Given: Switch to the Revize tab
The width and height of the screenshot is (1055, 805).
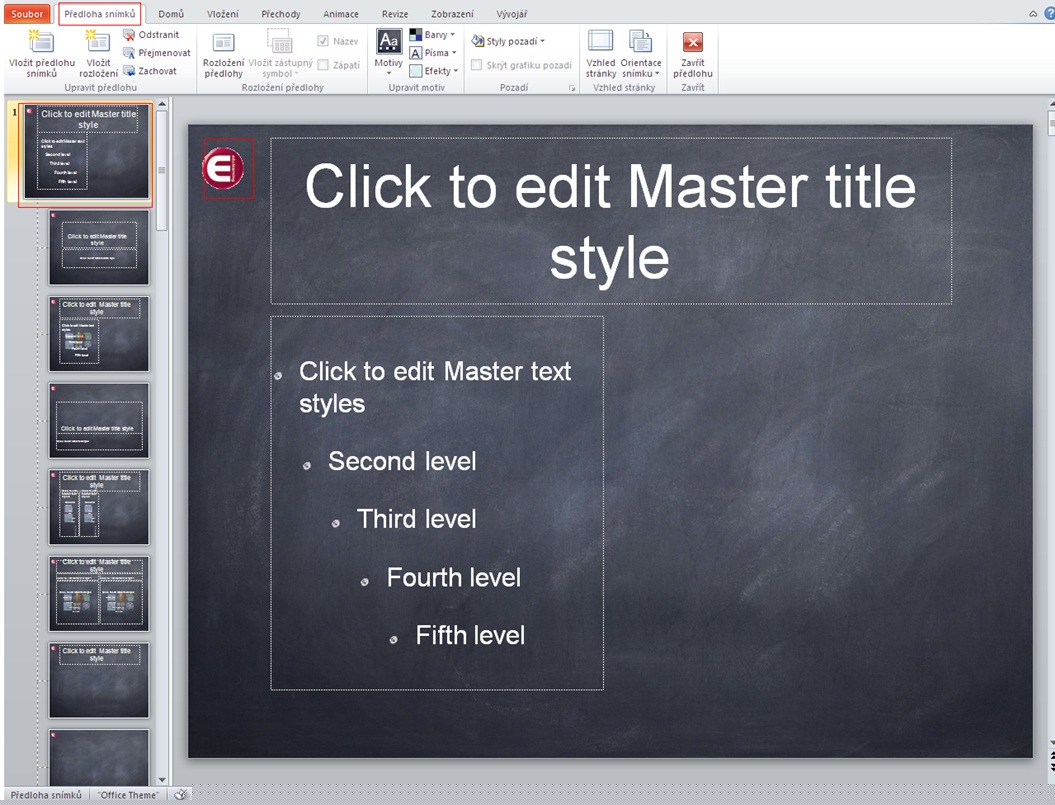Looking at the screenshot, I should pyautogui.click(x=395, y=13).
